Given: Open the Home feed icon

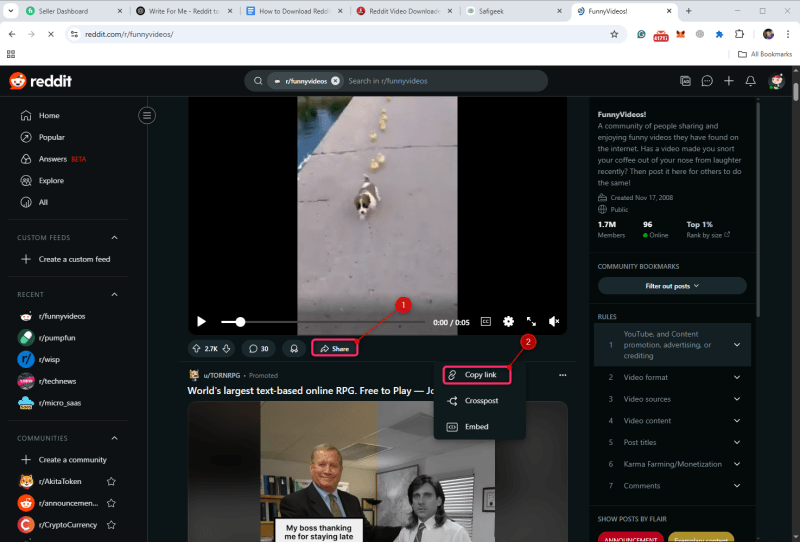Looking at the screenshot, I should (x=26, y=116).
